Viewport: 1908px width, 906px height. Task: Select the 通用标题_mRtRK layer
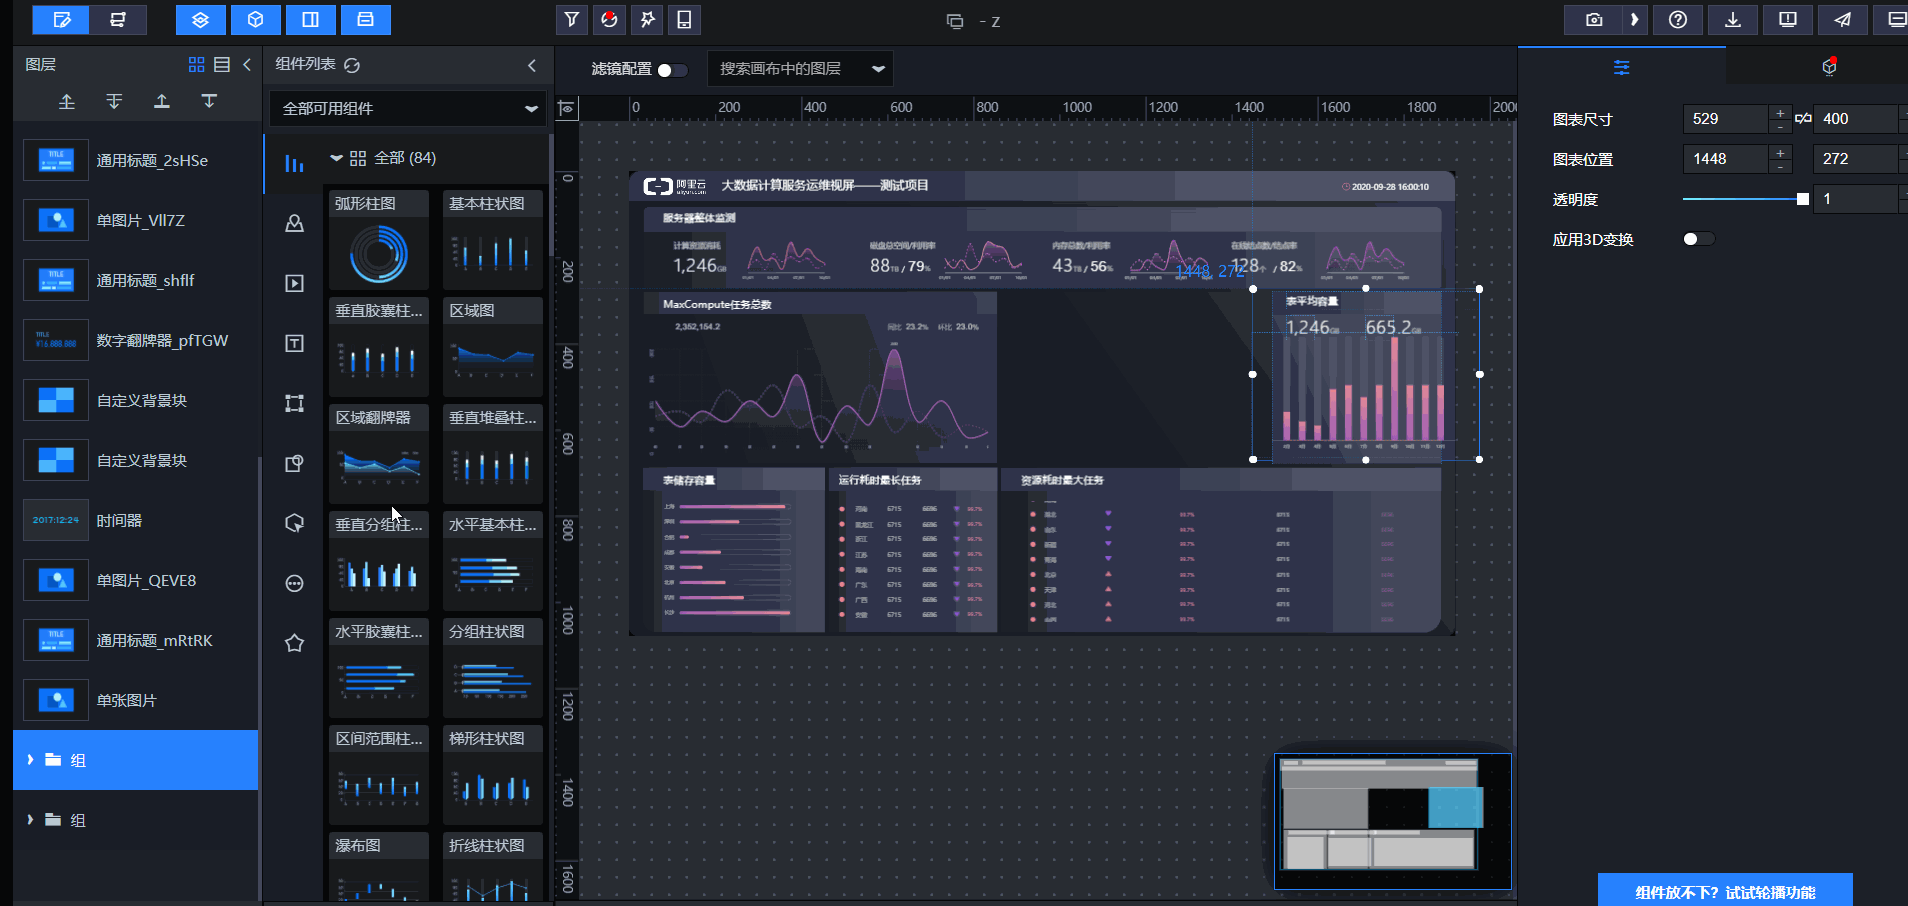[136, 640]
